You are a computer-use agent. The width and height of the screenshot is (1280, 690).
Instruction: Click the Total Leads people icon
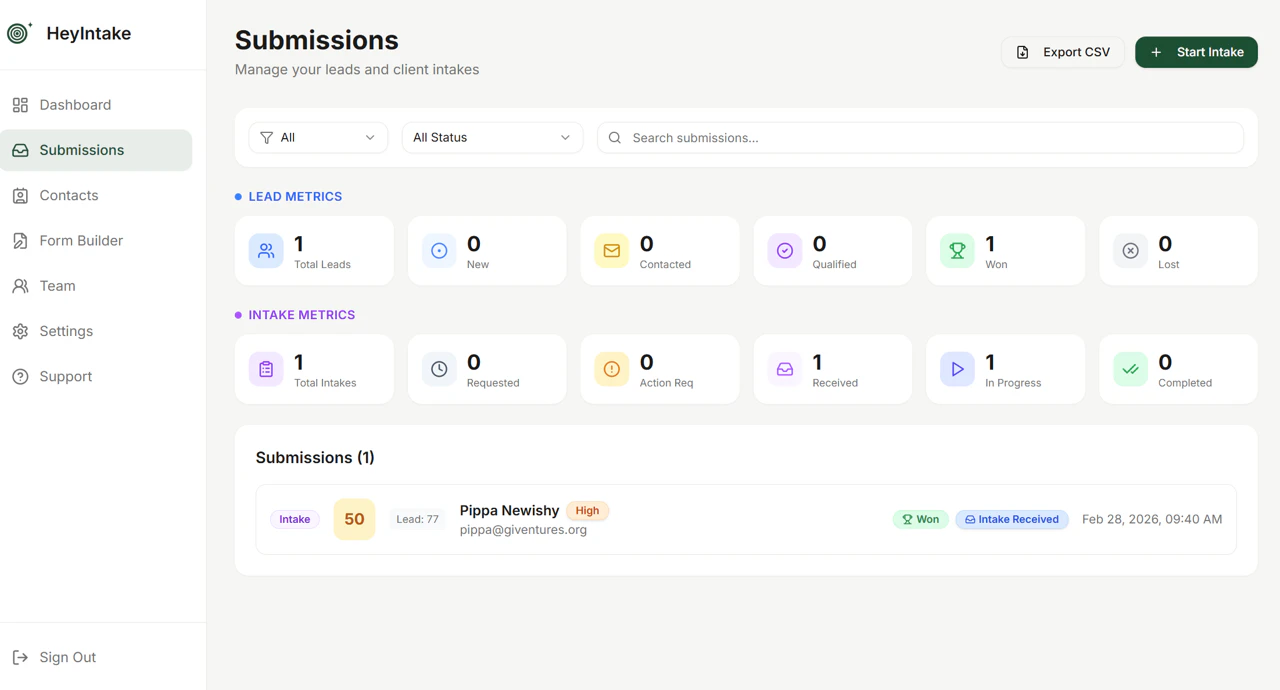[266, 251]
